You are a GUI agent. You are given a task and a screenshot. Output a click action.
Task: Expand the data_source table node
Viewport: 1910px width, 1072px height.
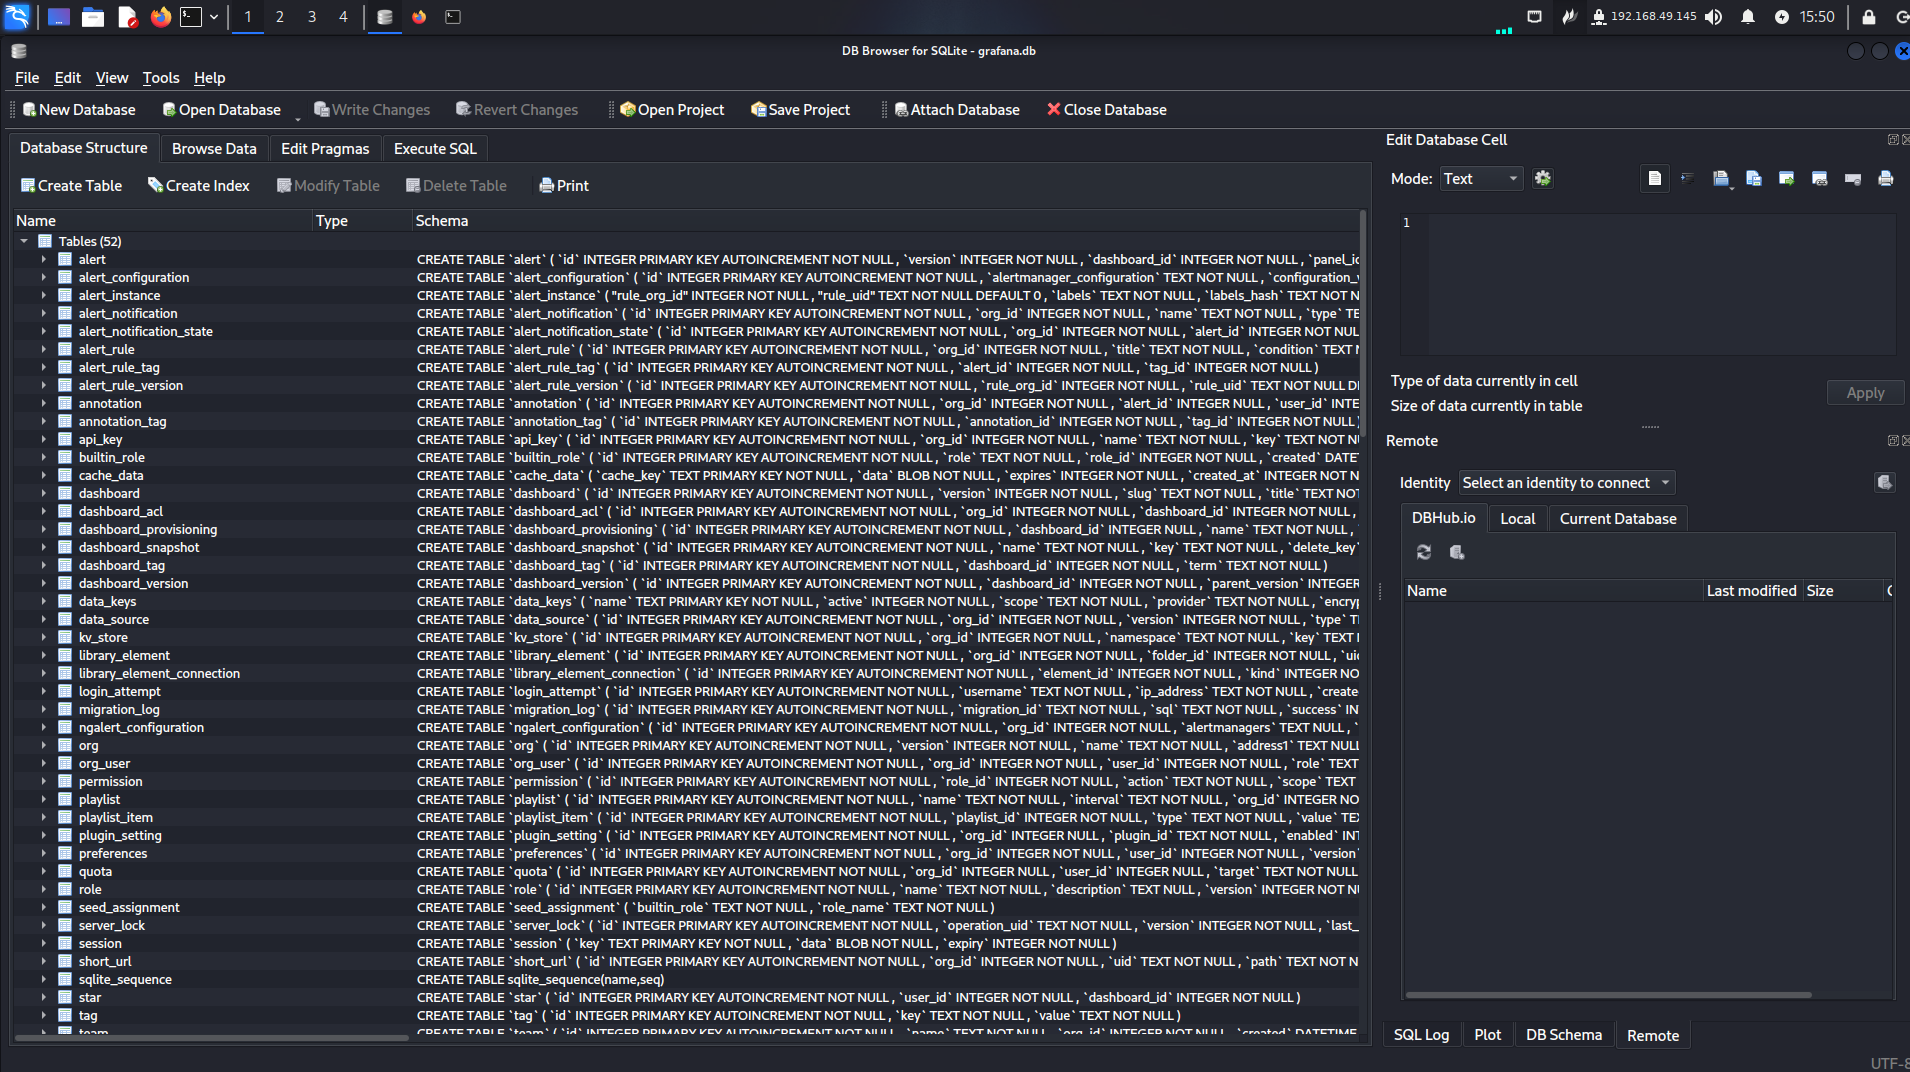[x=44, y=619]
